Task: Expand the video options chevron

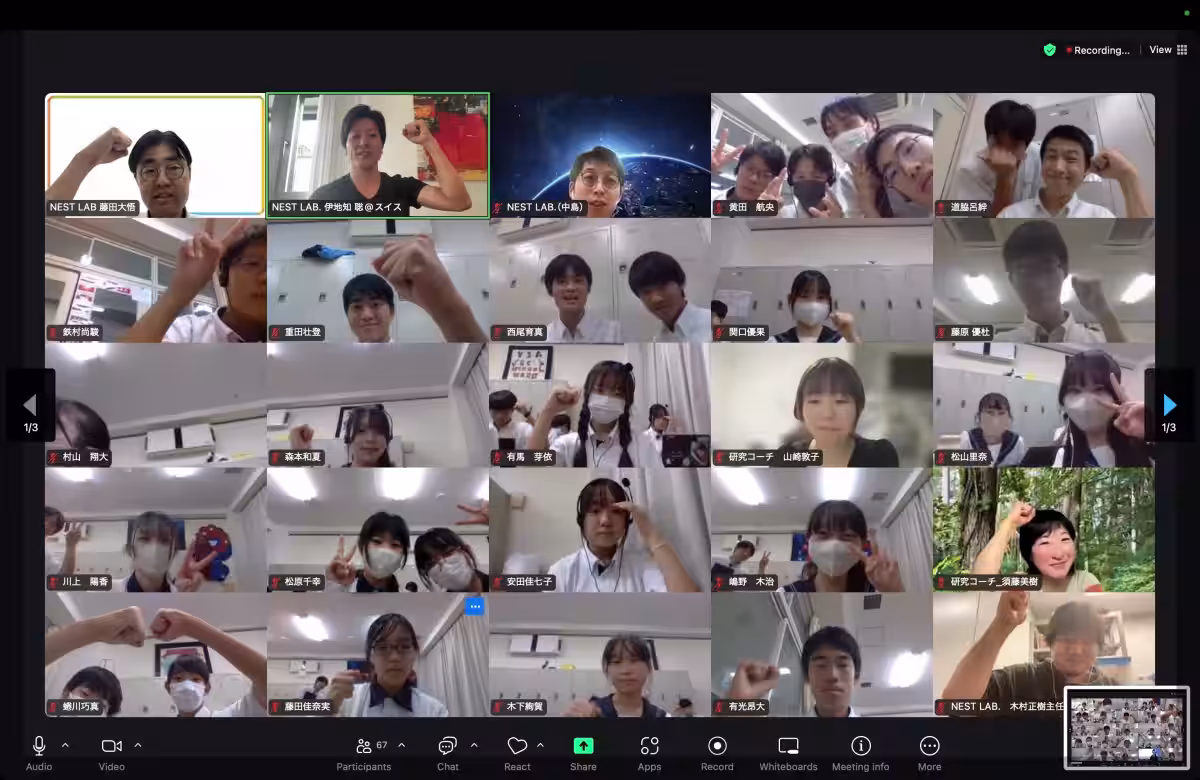Action: (x=138, y=745)
